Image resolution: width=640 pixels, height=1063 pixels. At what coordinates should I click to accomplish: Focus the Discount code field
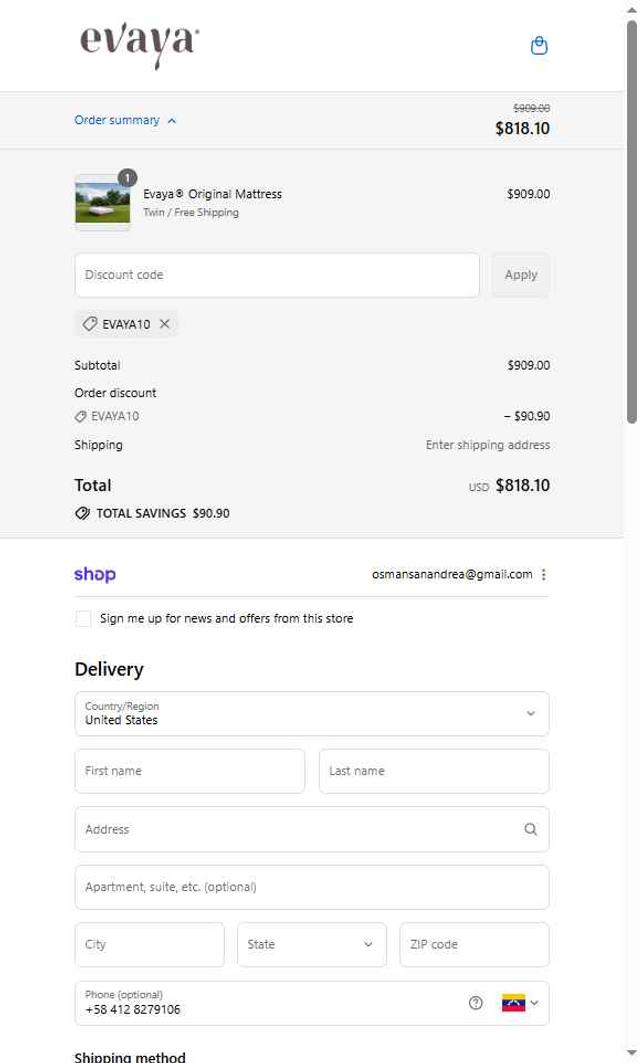pos(277,275)
